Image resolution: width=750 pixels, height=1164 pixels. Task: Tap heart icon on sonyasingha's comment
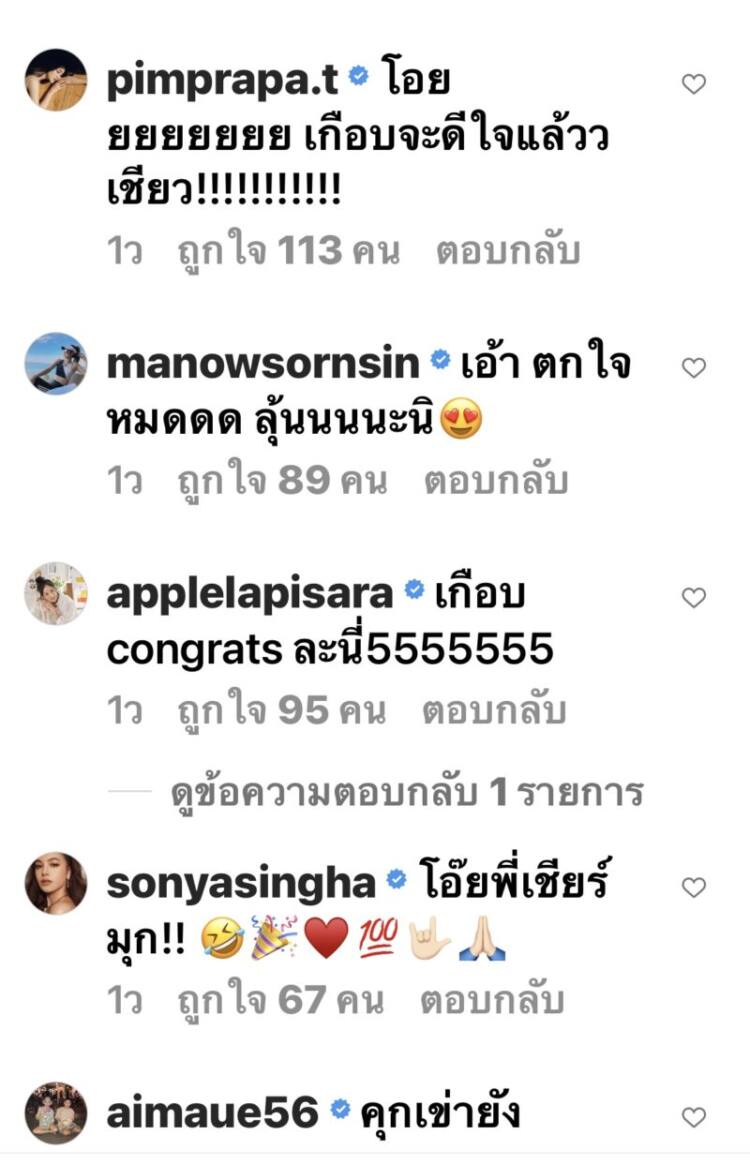point(693,887)
